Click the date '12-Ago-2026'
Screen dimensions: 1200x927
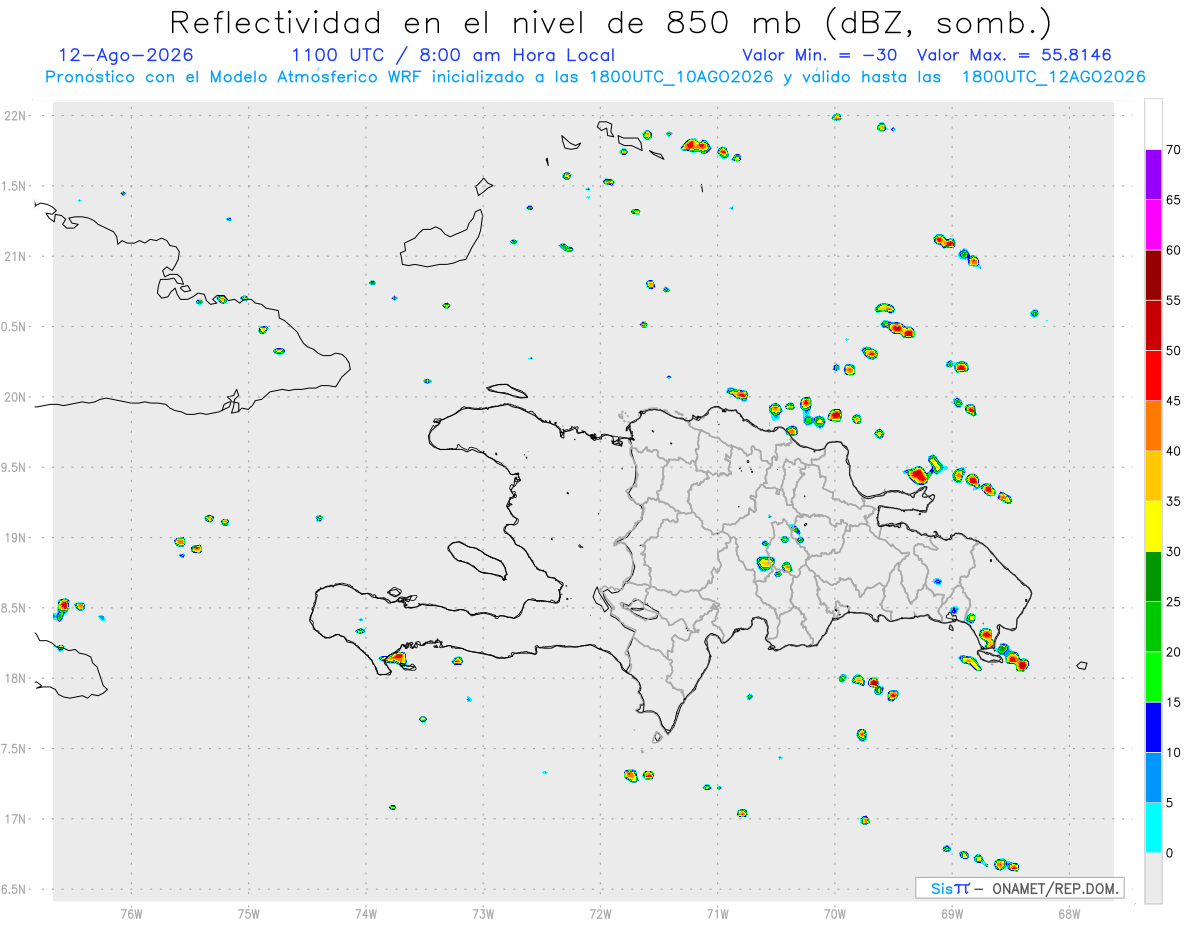click(126, 55)
